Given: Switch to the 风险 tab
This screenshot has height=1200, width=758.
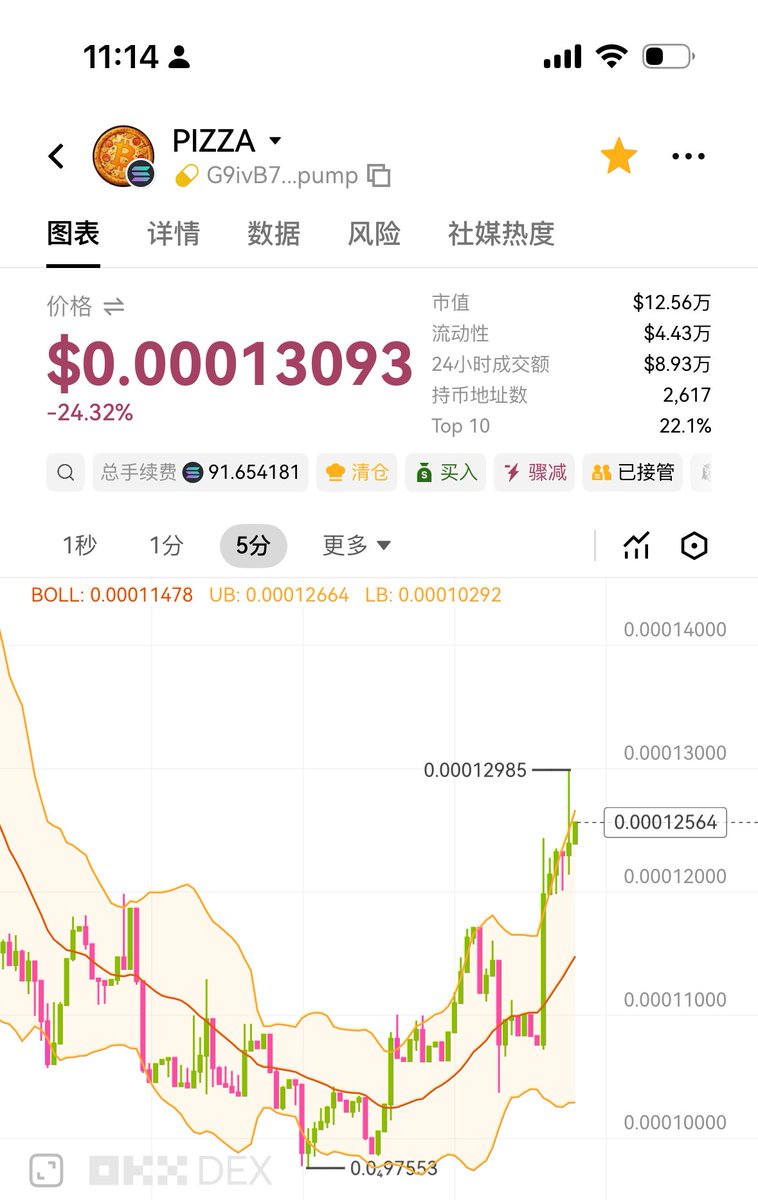Looking at the screenshot, I should coord(374,234).
